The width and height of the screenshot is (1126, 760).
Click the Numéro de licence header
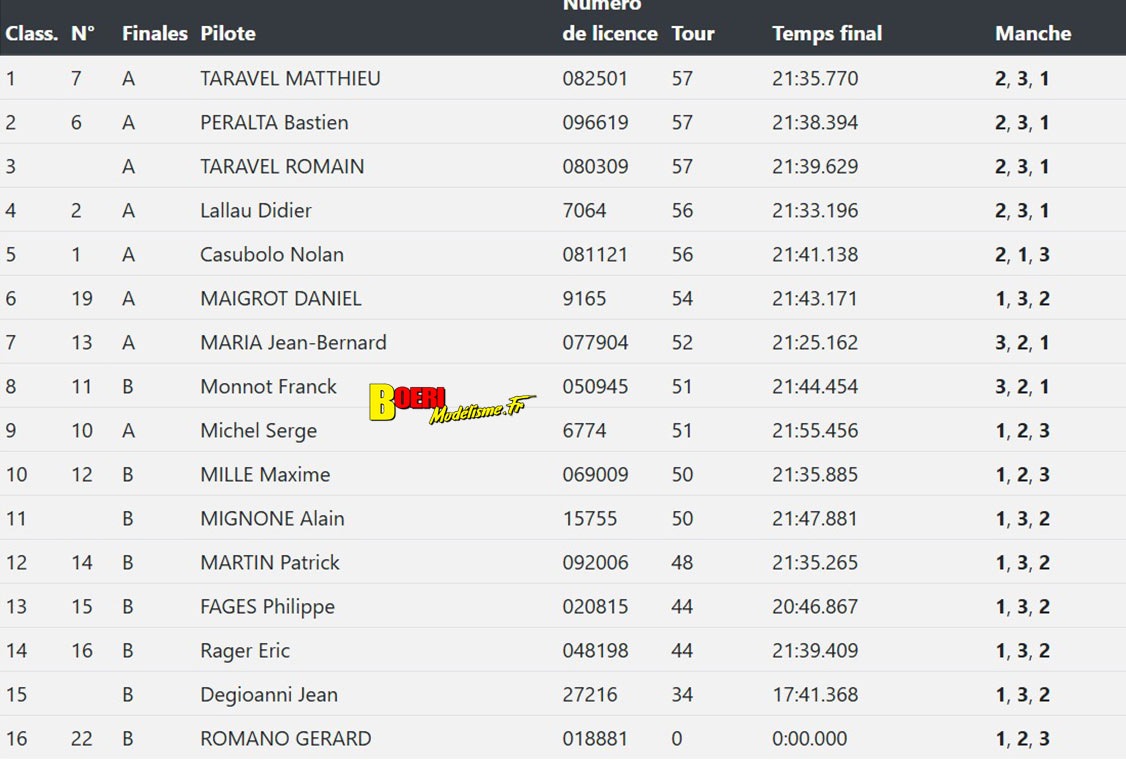(x=609, y=22)
